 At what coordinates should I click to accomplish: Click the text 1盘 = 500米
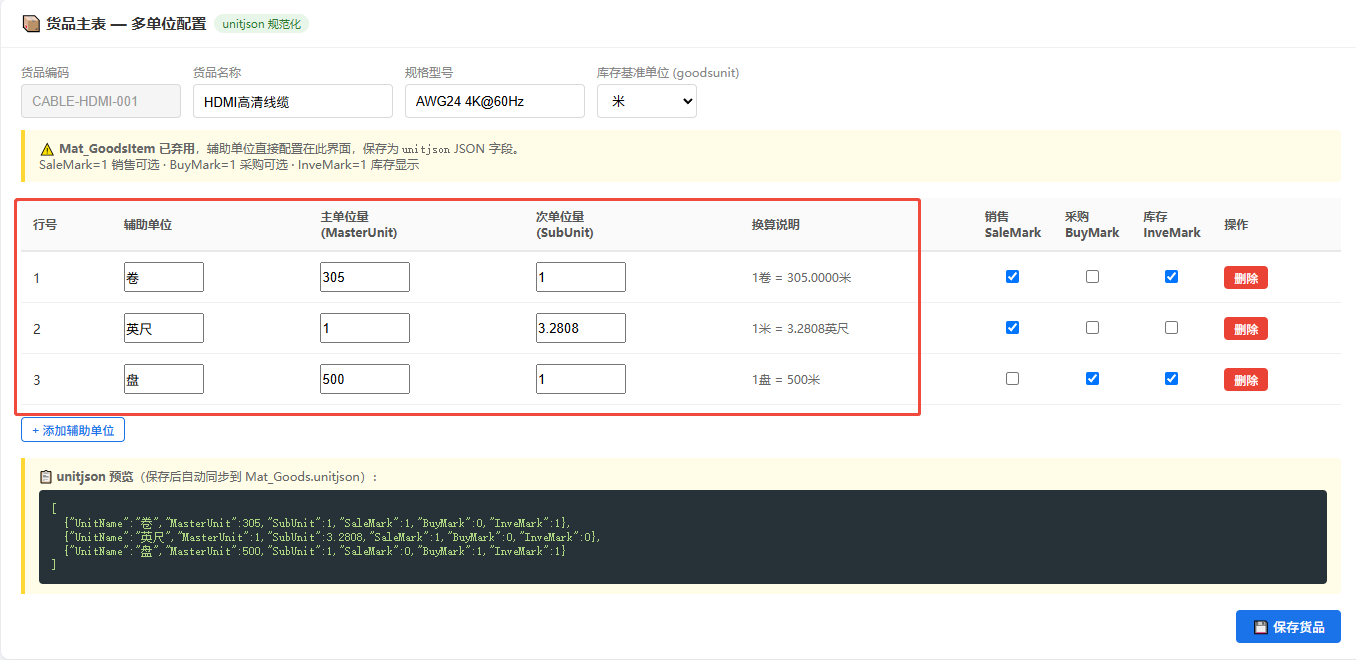[x=786, y=380]
